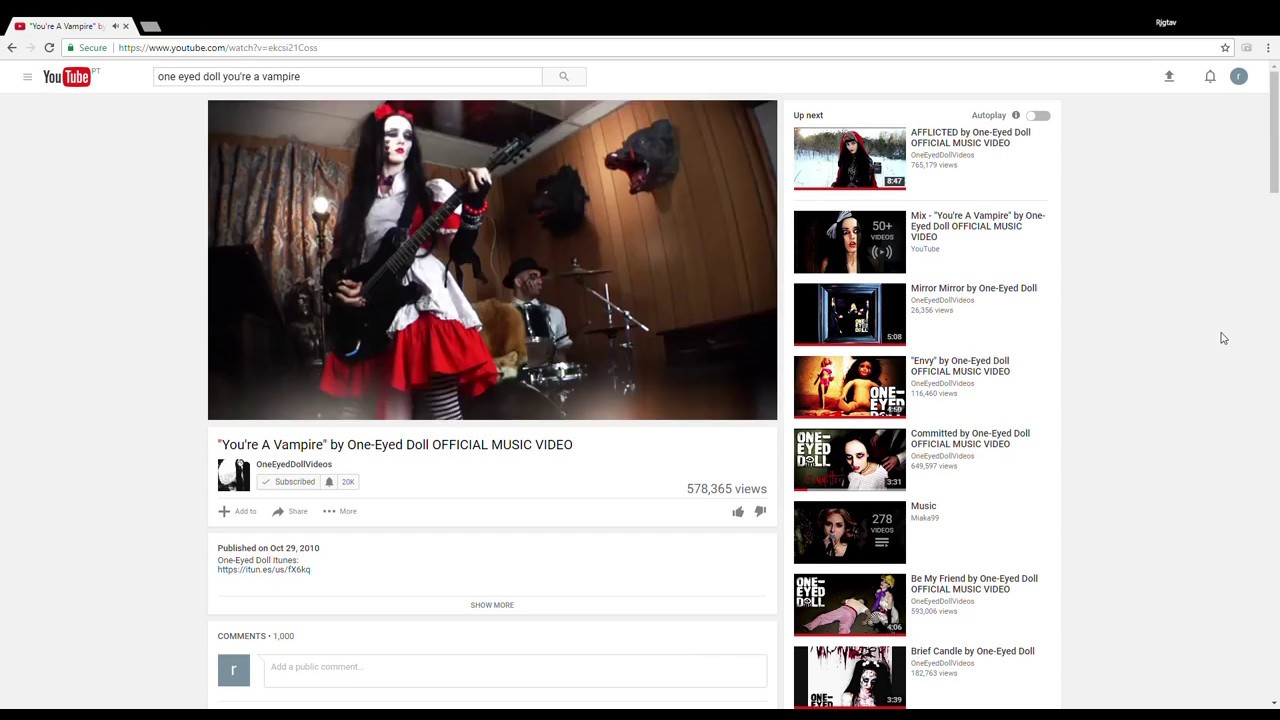Toggle the subscription notification bell icon
Viewport: 1280px width, 720px height.
[329, 482]
